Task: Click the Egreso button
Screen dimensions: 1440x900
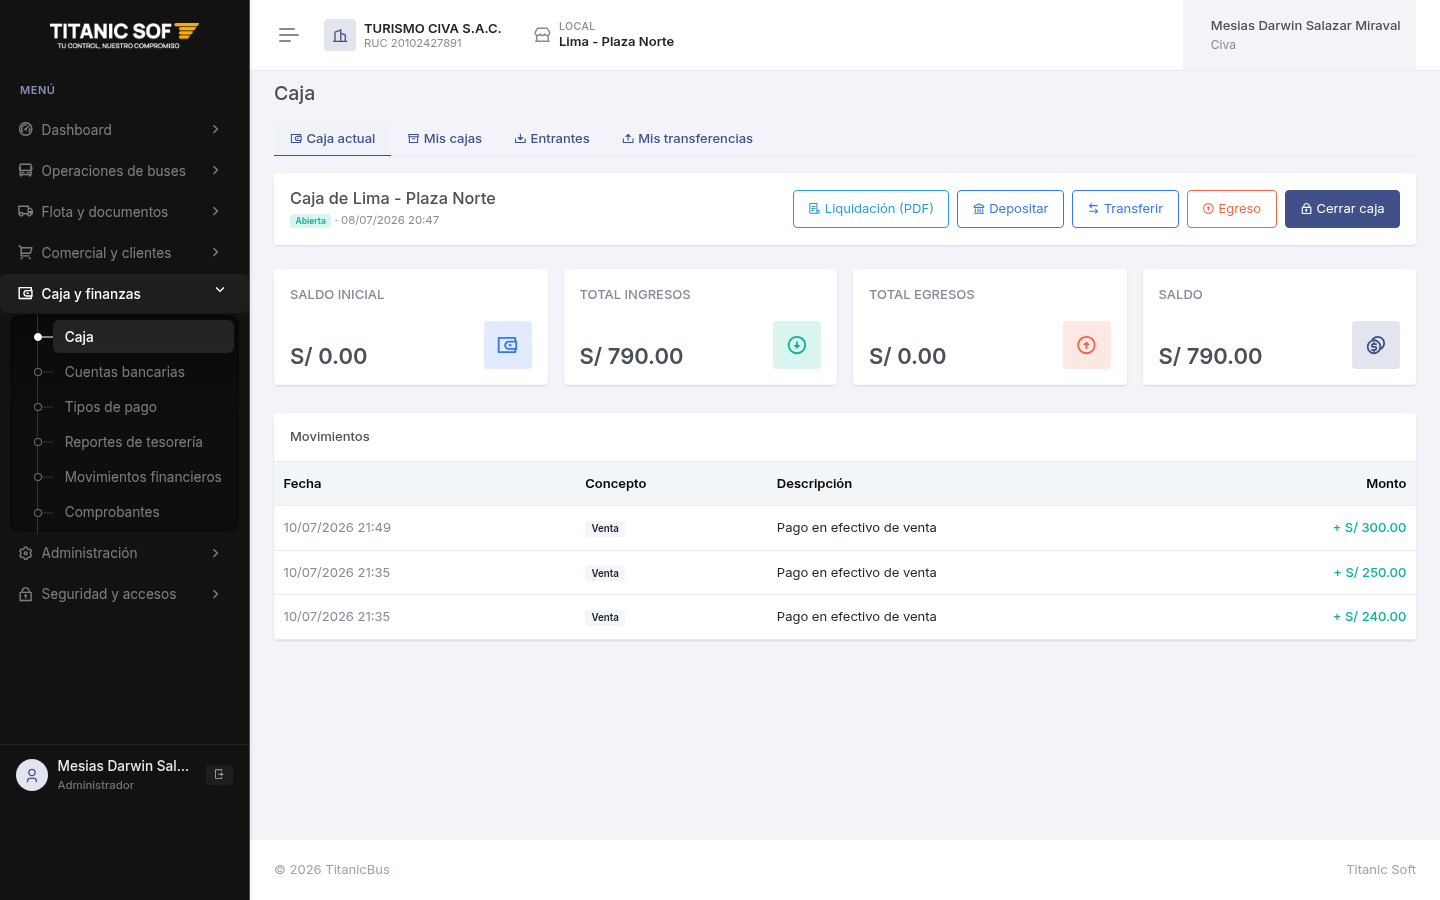Action: pos(1232,209)
